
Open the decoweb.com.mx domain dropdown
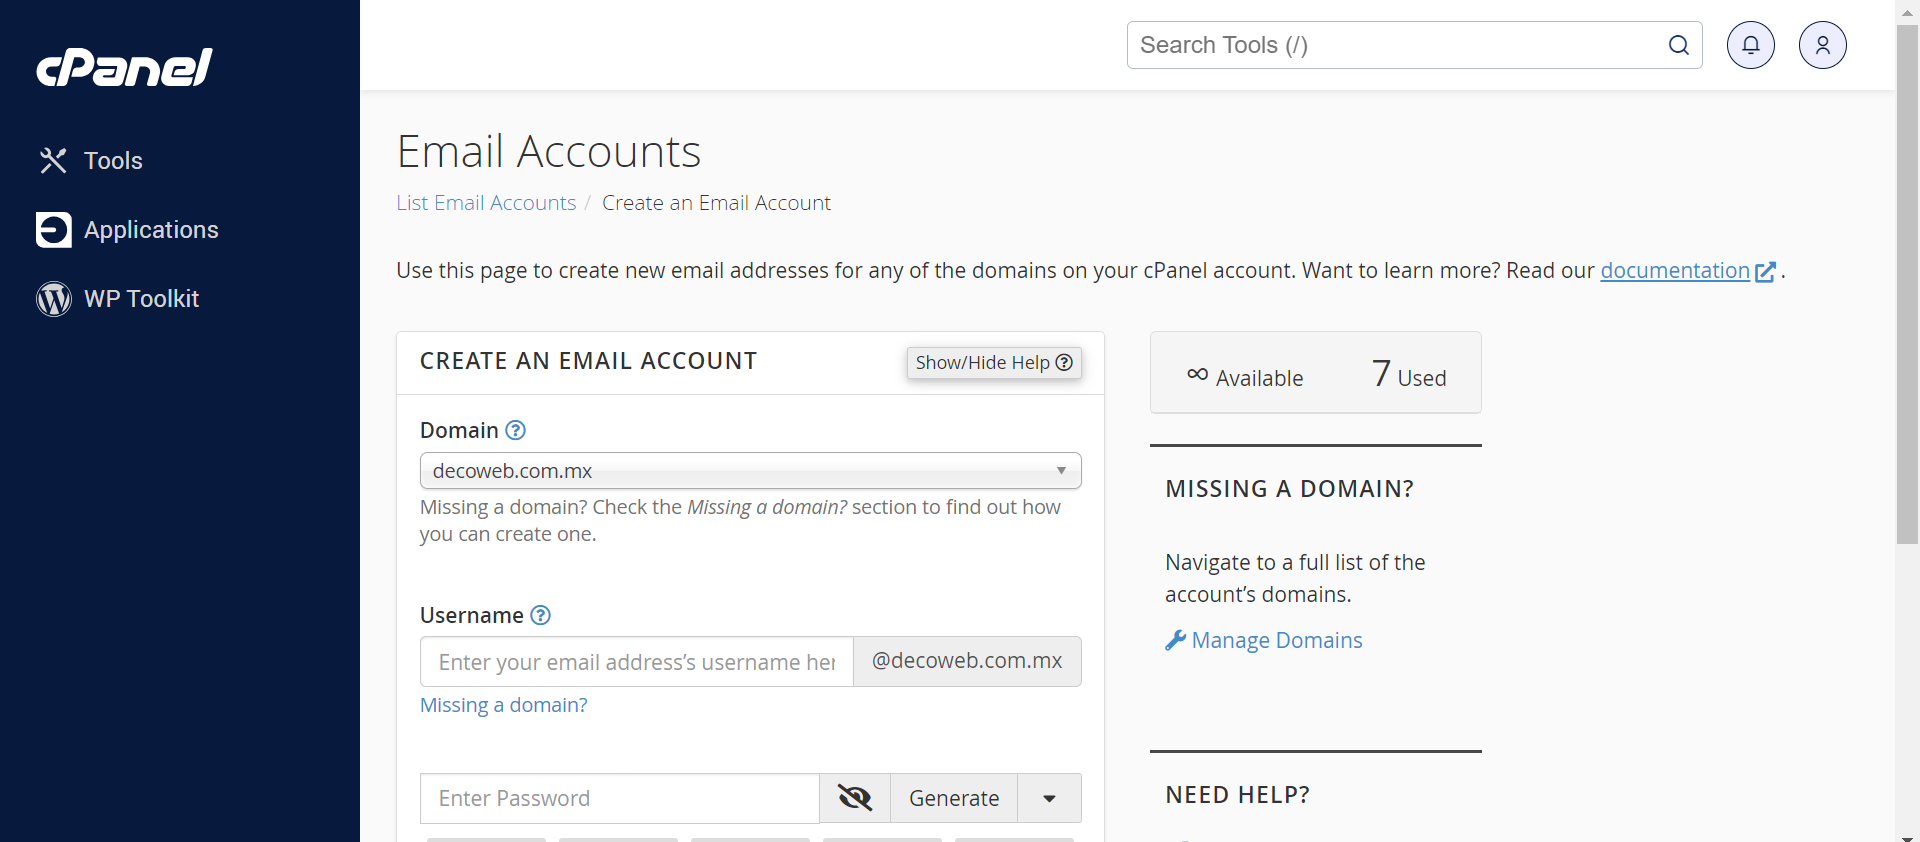[x=750, y=471]
